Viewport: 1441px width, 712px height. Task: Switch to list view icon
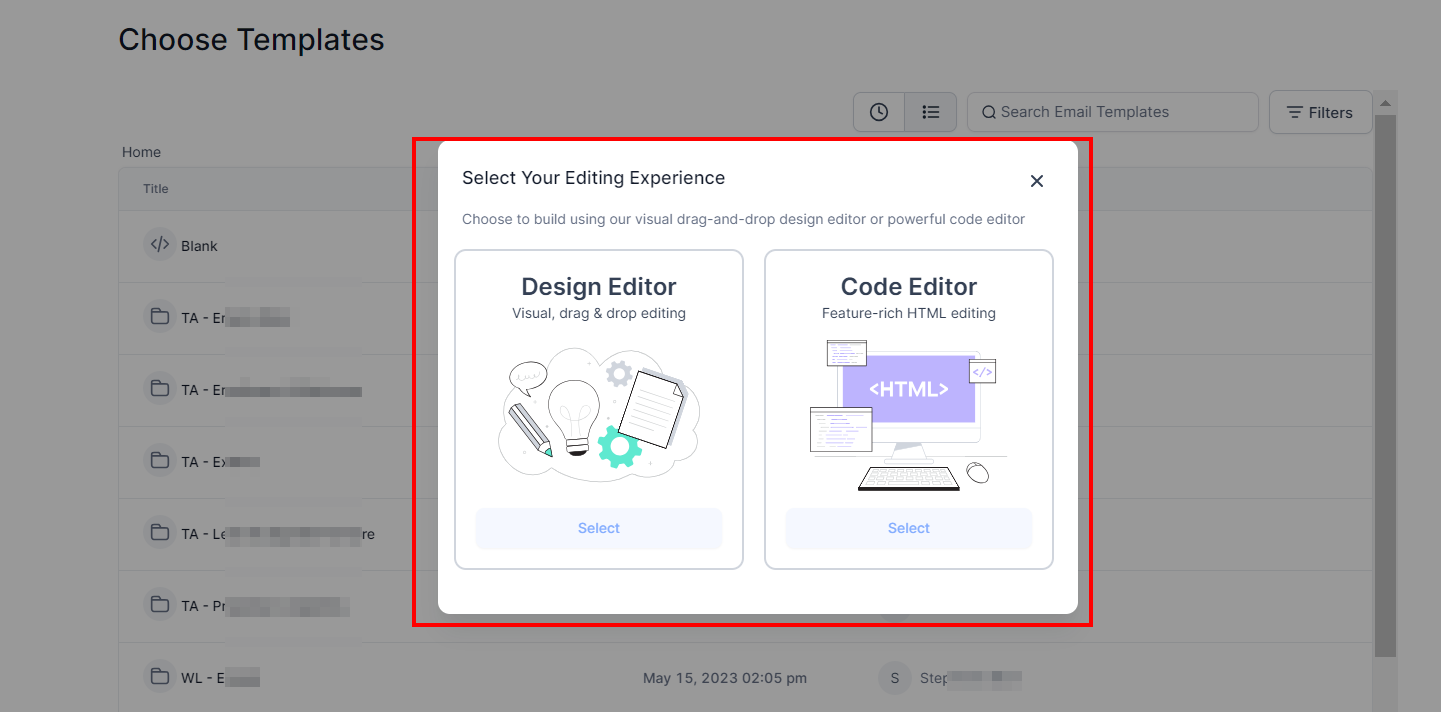pos(931,112)
